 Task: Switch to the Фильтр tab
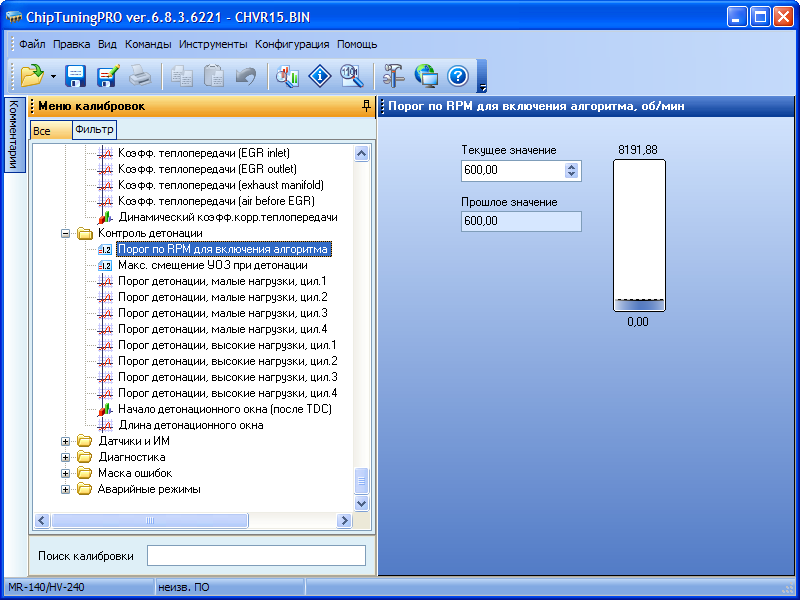click(x=95, y=130)
